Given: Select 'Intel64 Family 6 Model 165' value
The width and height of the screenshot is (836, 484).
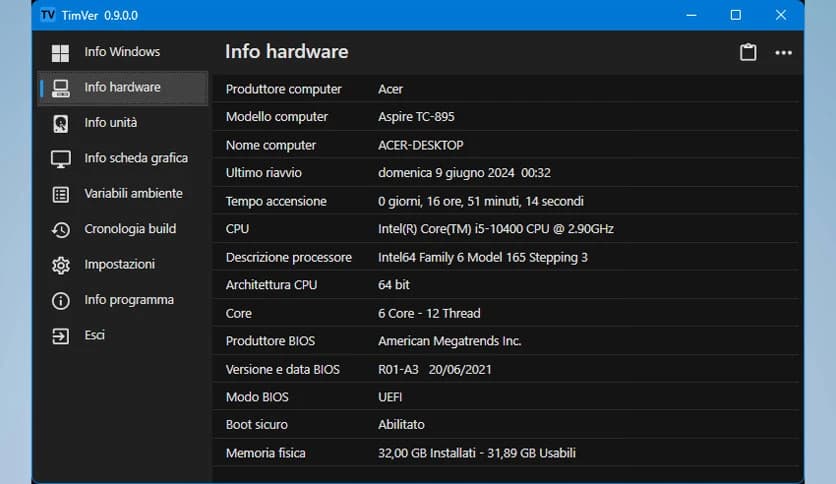Looking at the screenshot, I should point(483,257).
